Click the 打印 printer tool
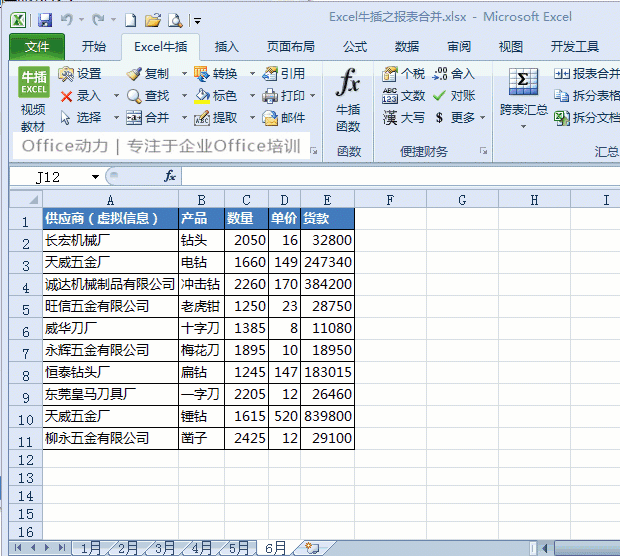This screenshot has width=620, height=556. pyautogui.click(x=284, y=96)
